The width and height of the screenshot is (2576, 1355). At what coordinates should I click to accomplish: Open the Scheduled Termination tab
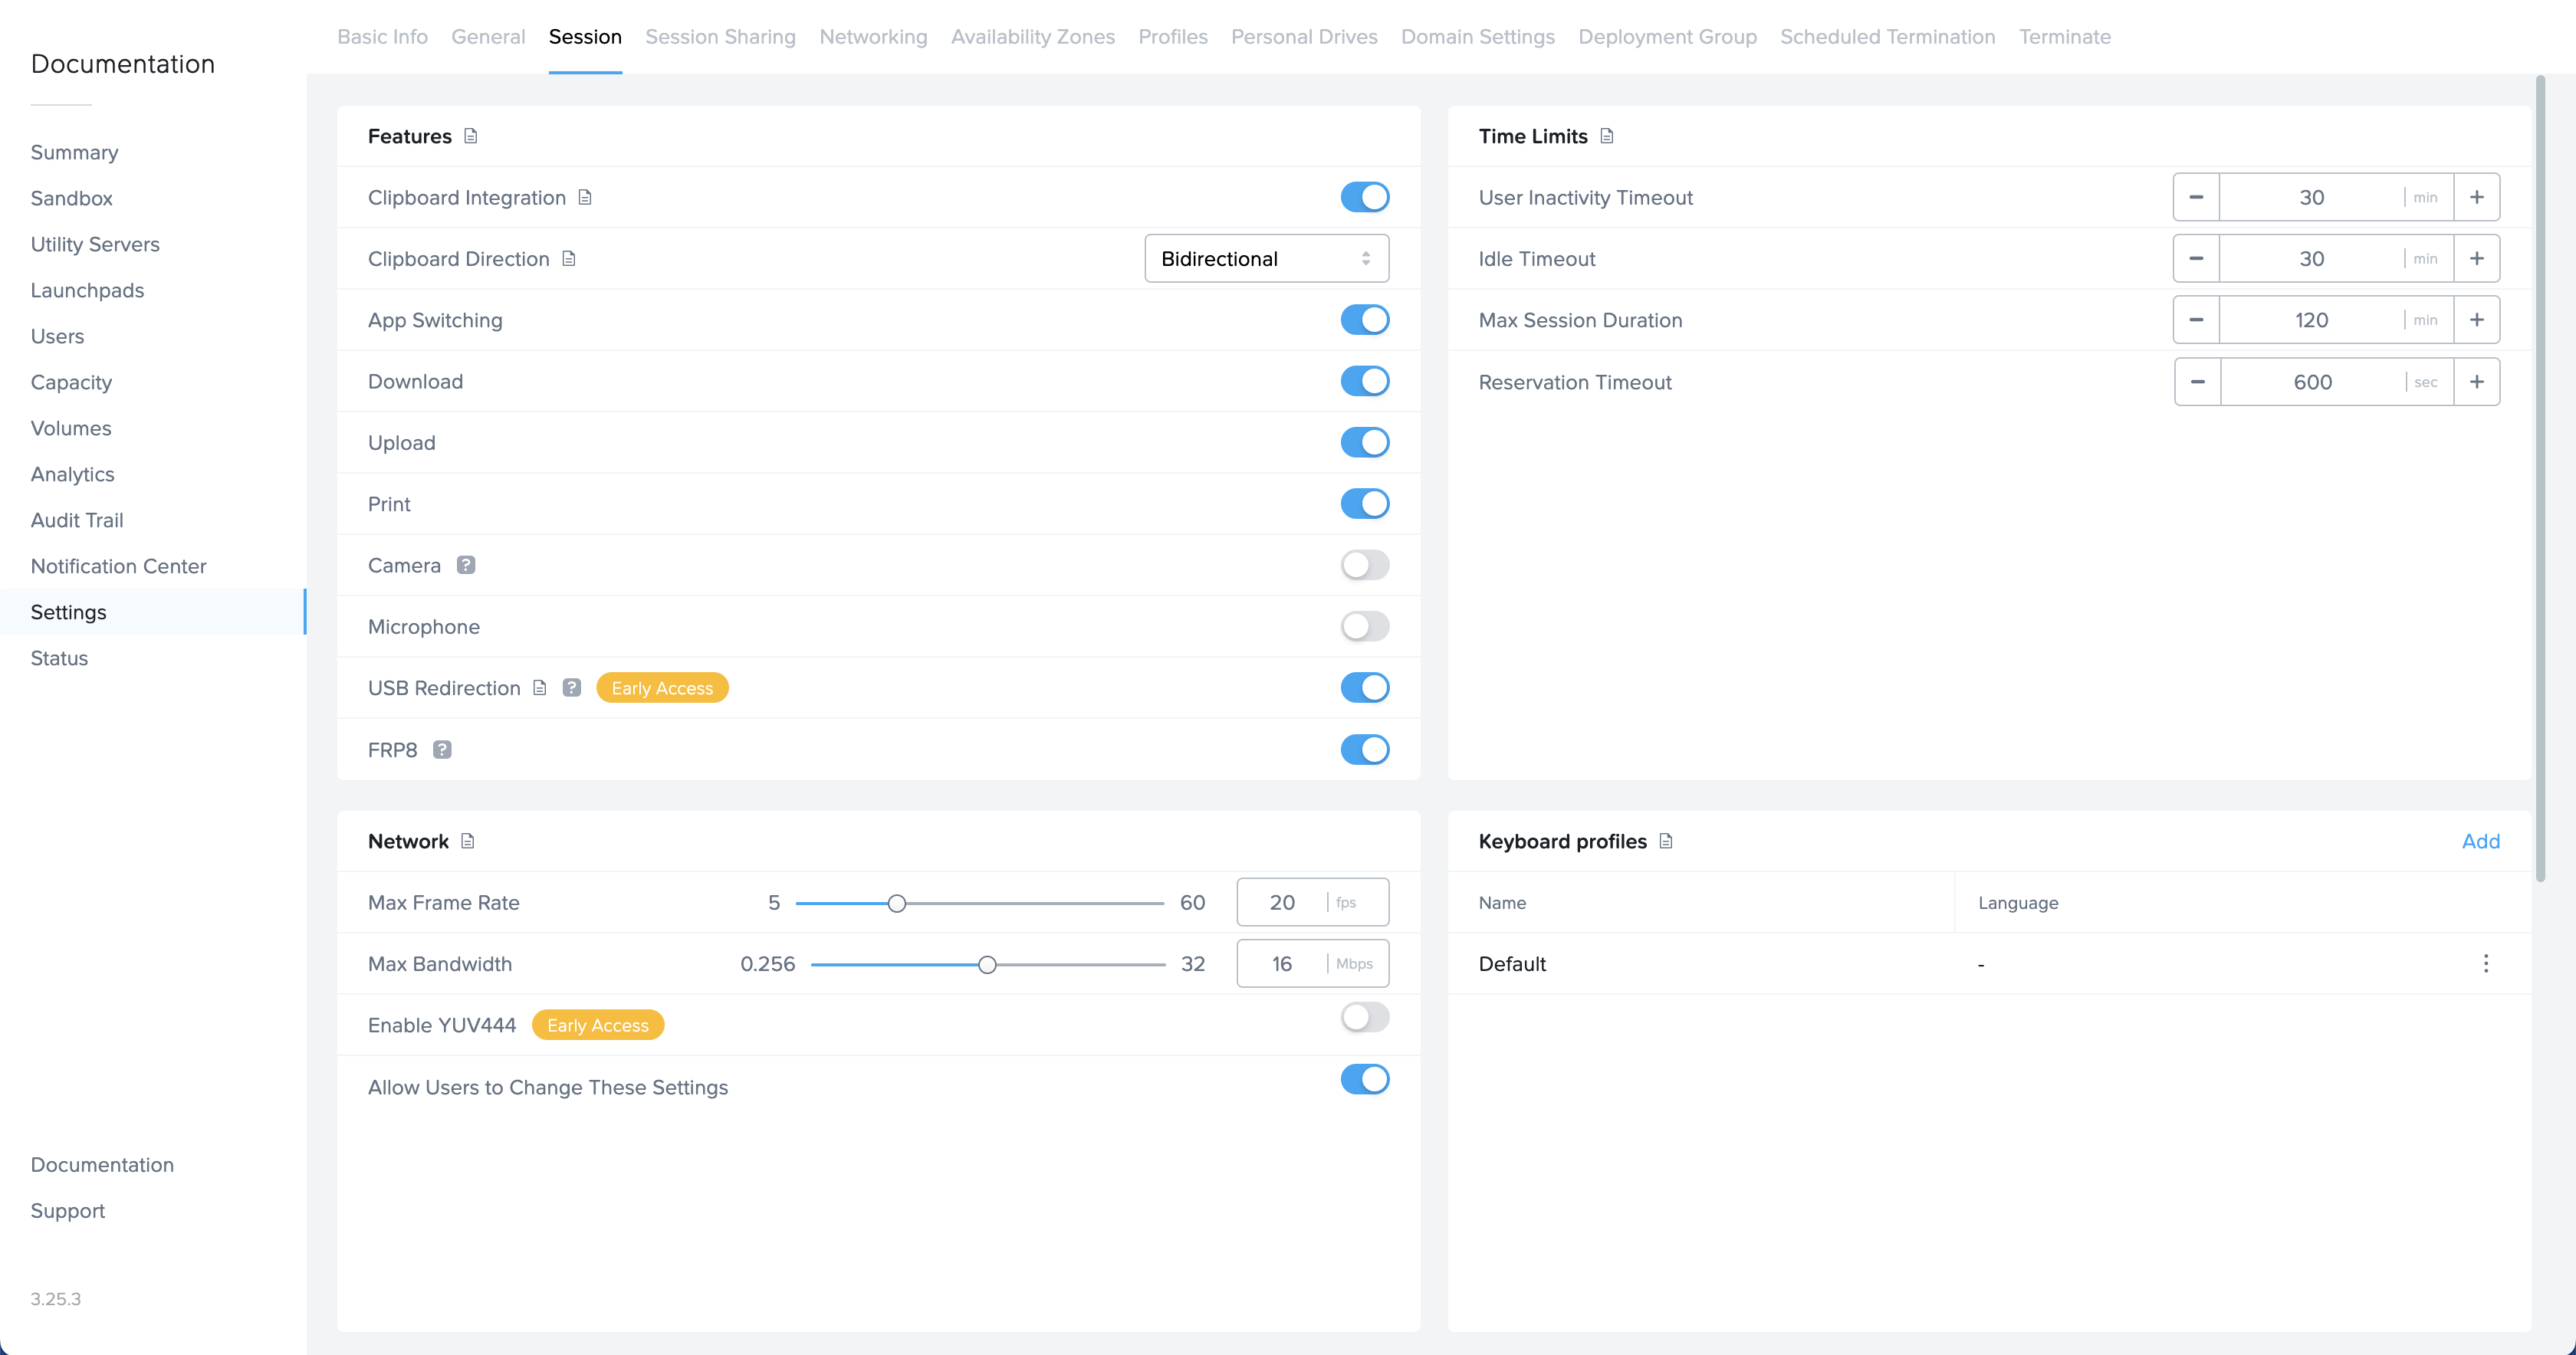(x=1887, y=37)
